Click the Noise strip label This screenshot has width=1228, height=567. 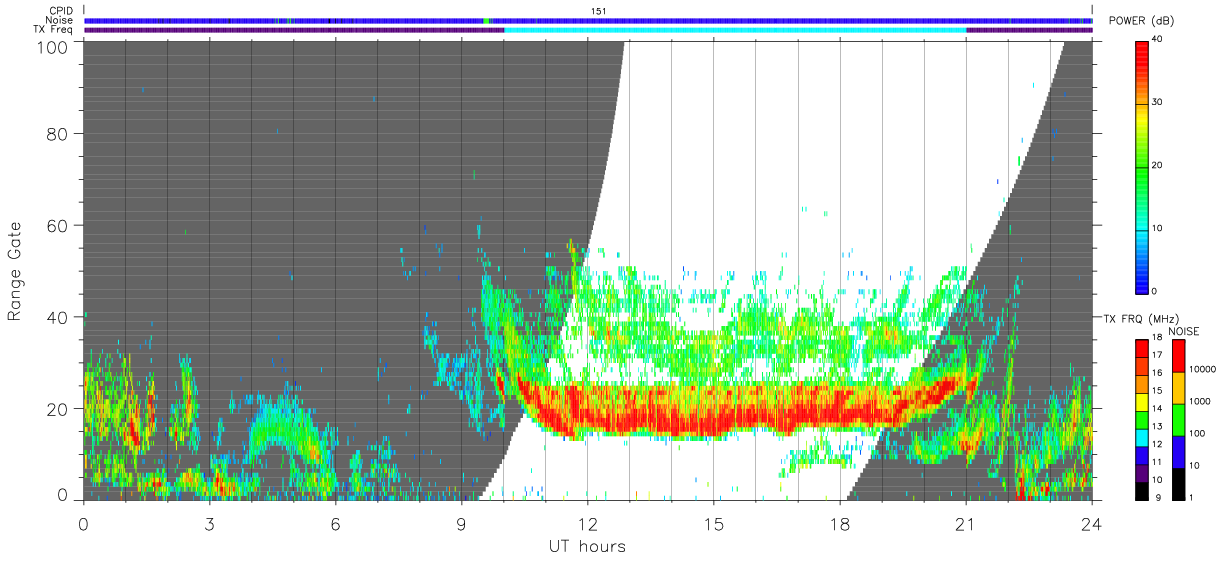pos(60,20)
